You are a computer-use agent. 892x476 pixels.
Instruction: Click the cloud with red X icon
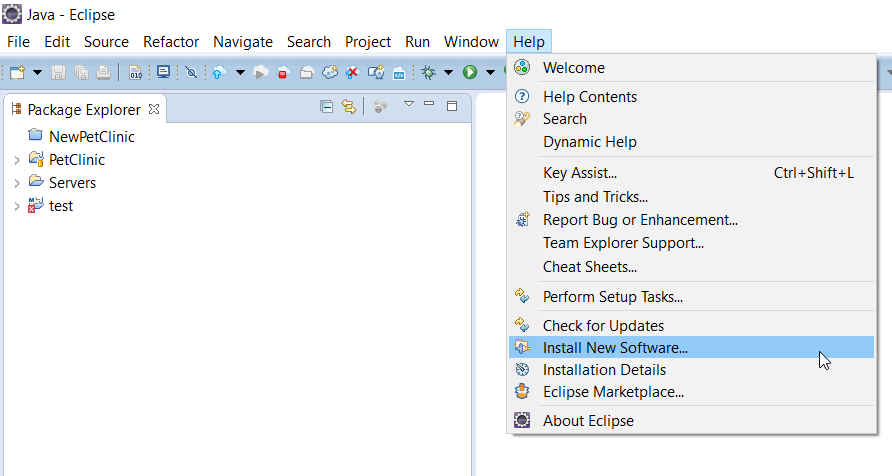click(x=353, y=72)
